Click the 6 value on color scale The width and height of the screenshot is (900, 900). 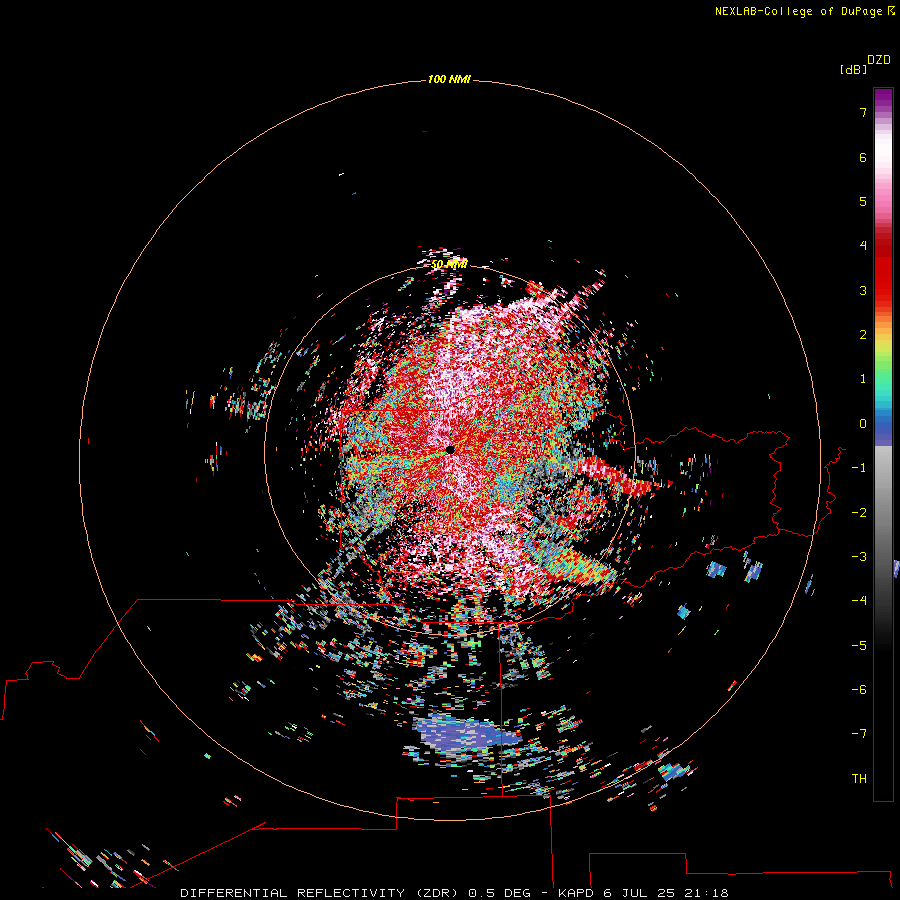coord(863,157)
